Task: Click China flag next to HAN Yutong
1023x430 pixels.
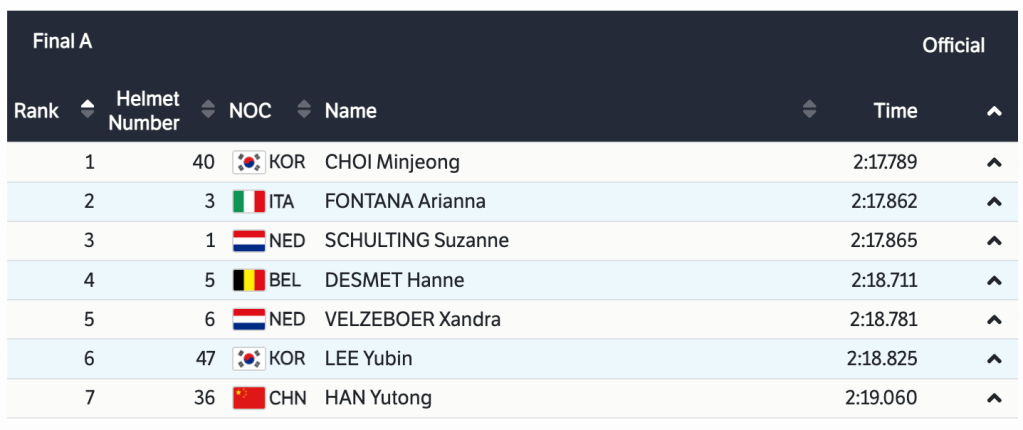Action: (248, 398)
